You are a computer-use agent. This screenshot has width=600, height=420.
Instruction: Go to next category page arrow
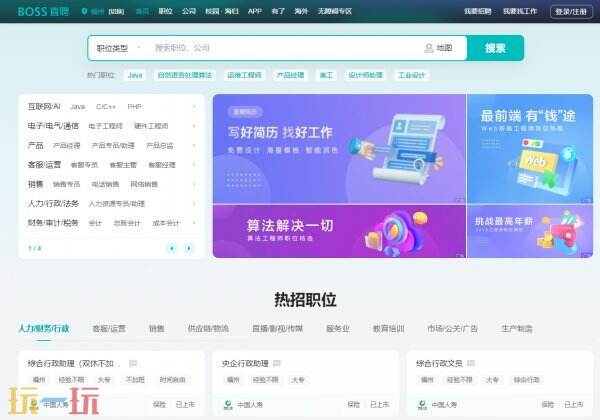point(189,248)
